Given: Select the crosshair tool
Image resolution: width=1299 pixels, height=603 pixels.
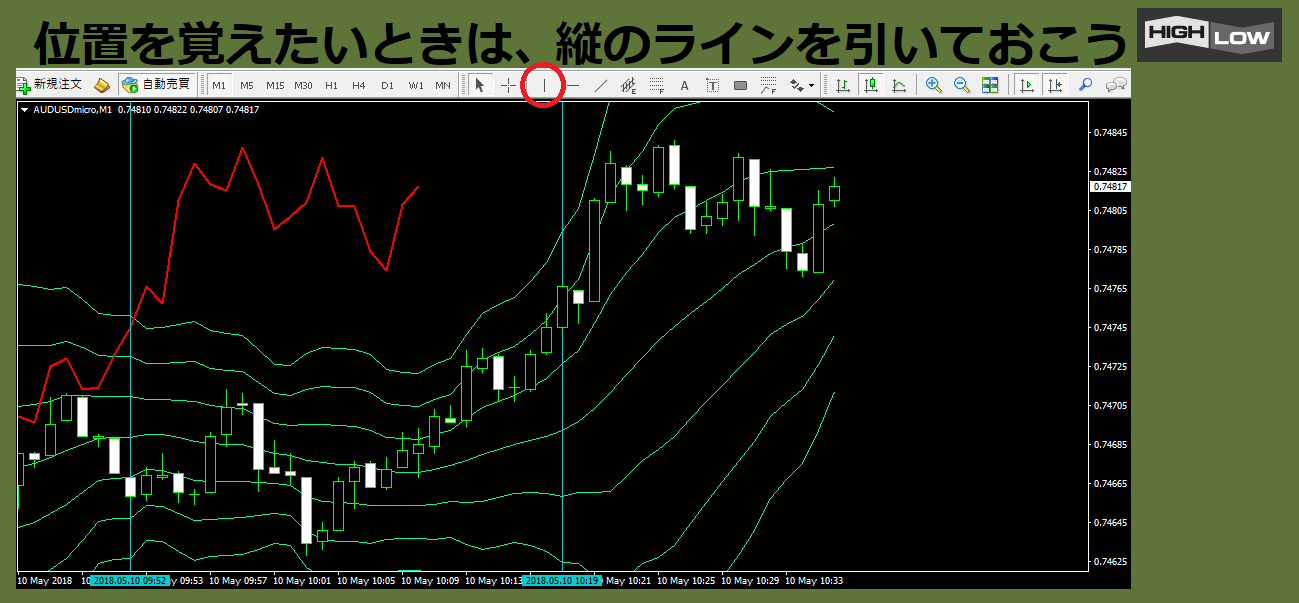Looking at the screenshot, I should pyautogui.click(x=508, y=85).
